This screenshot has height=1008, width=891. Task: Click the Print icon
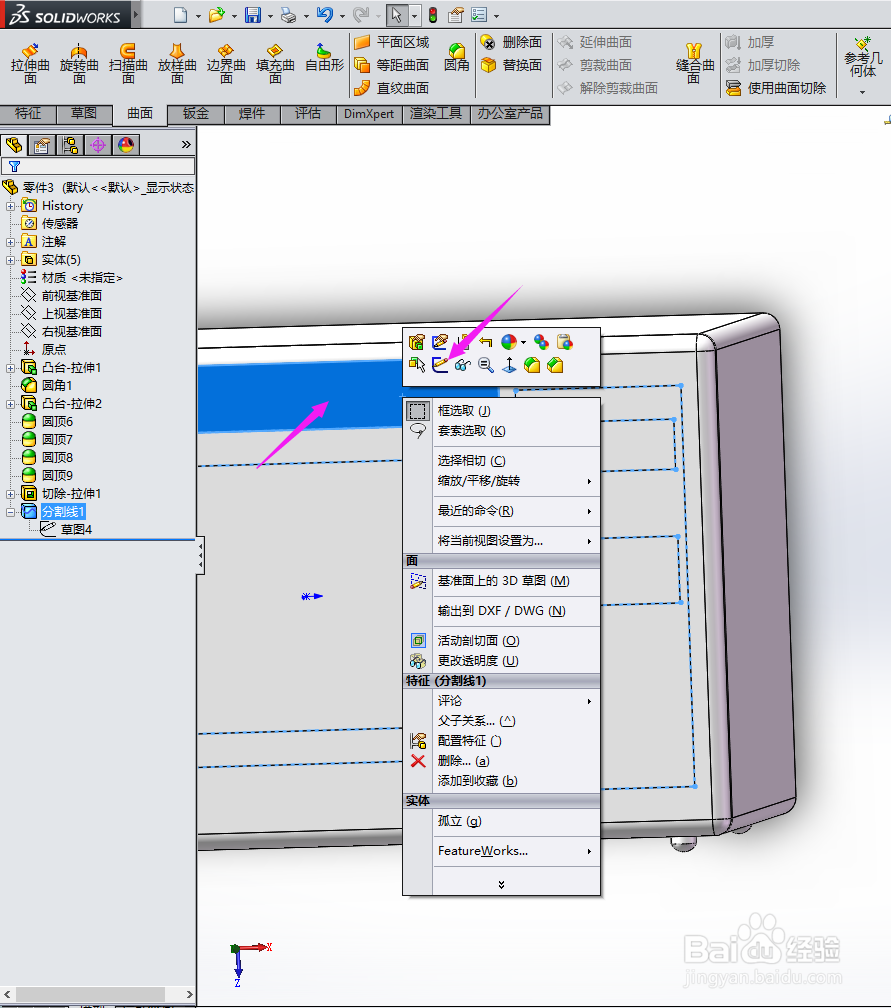coord(289,15)
